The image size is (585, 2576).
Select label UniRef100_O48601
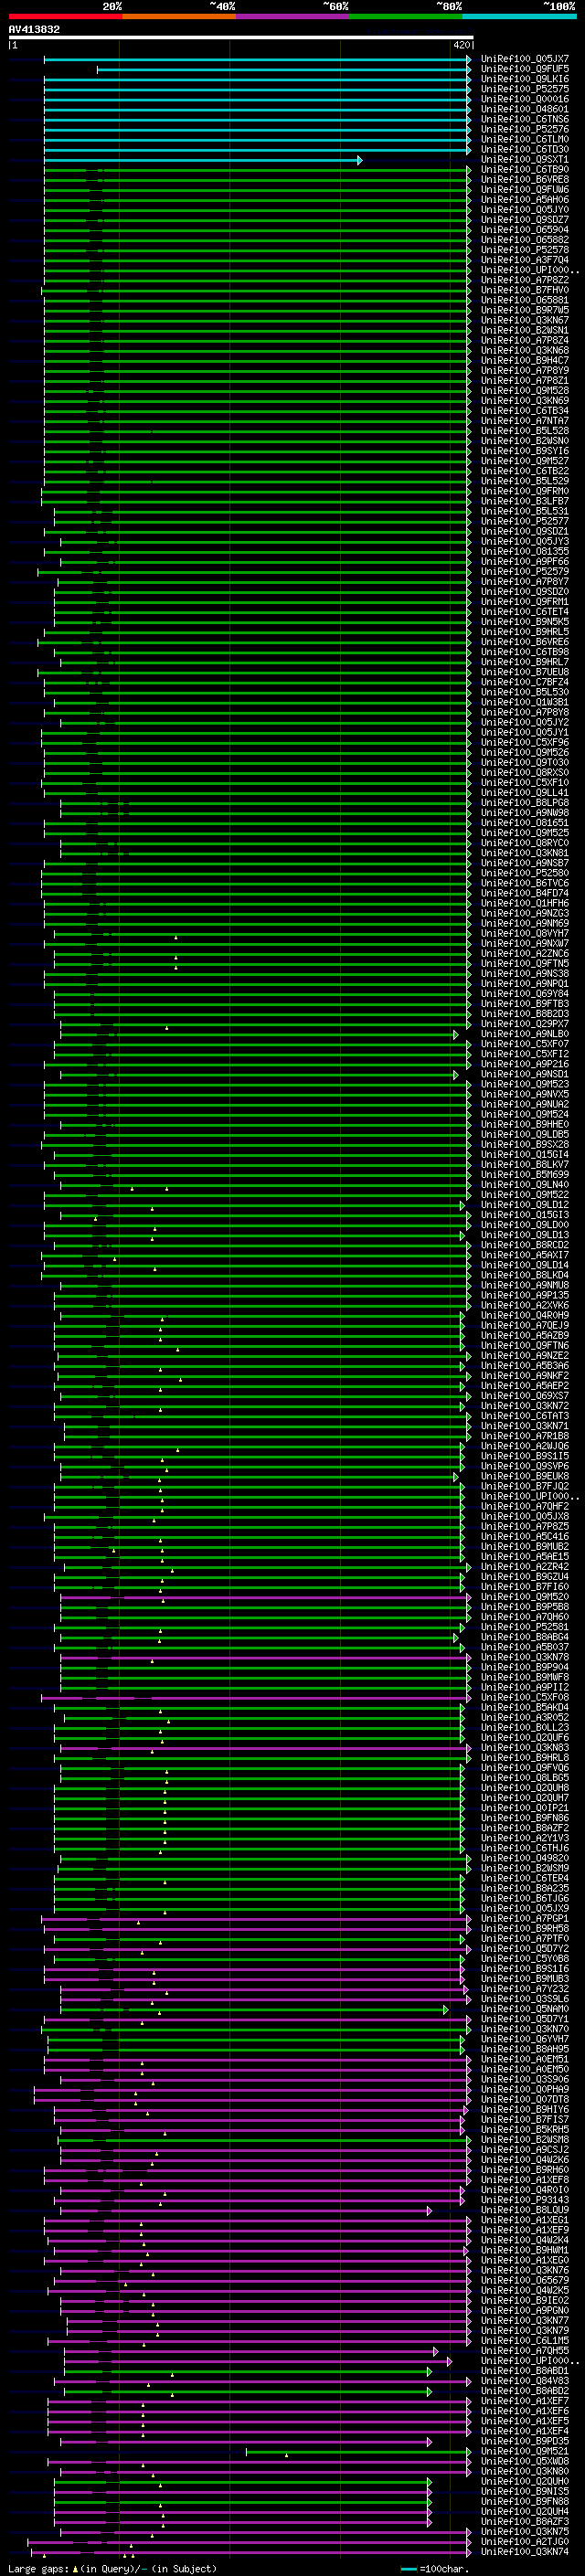(524, 109)
